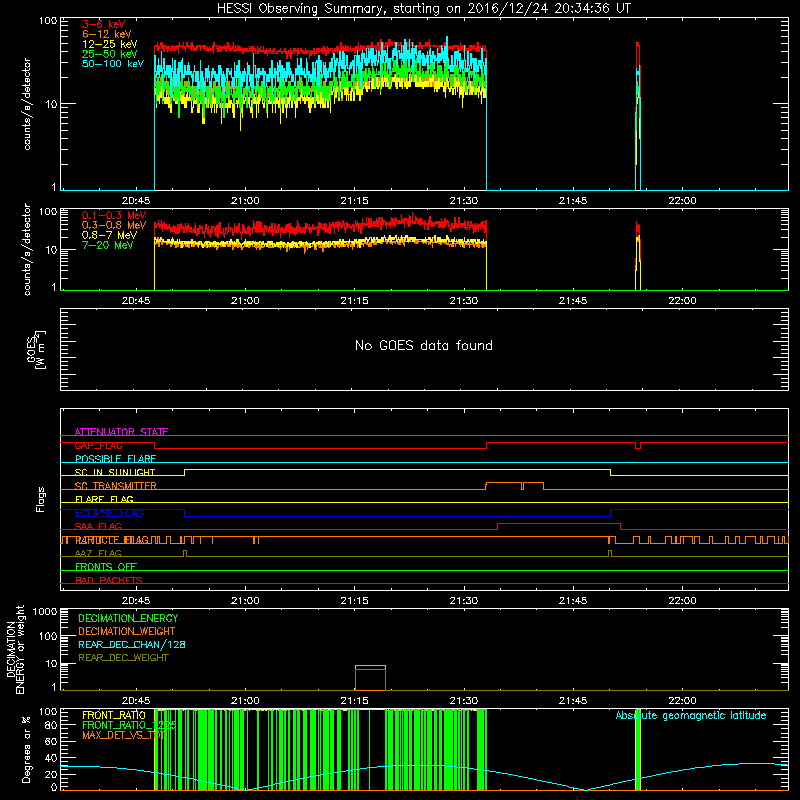Click the decimation box near 21:15

tap(370, 678)
